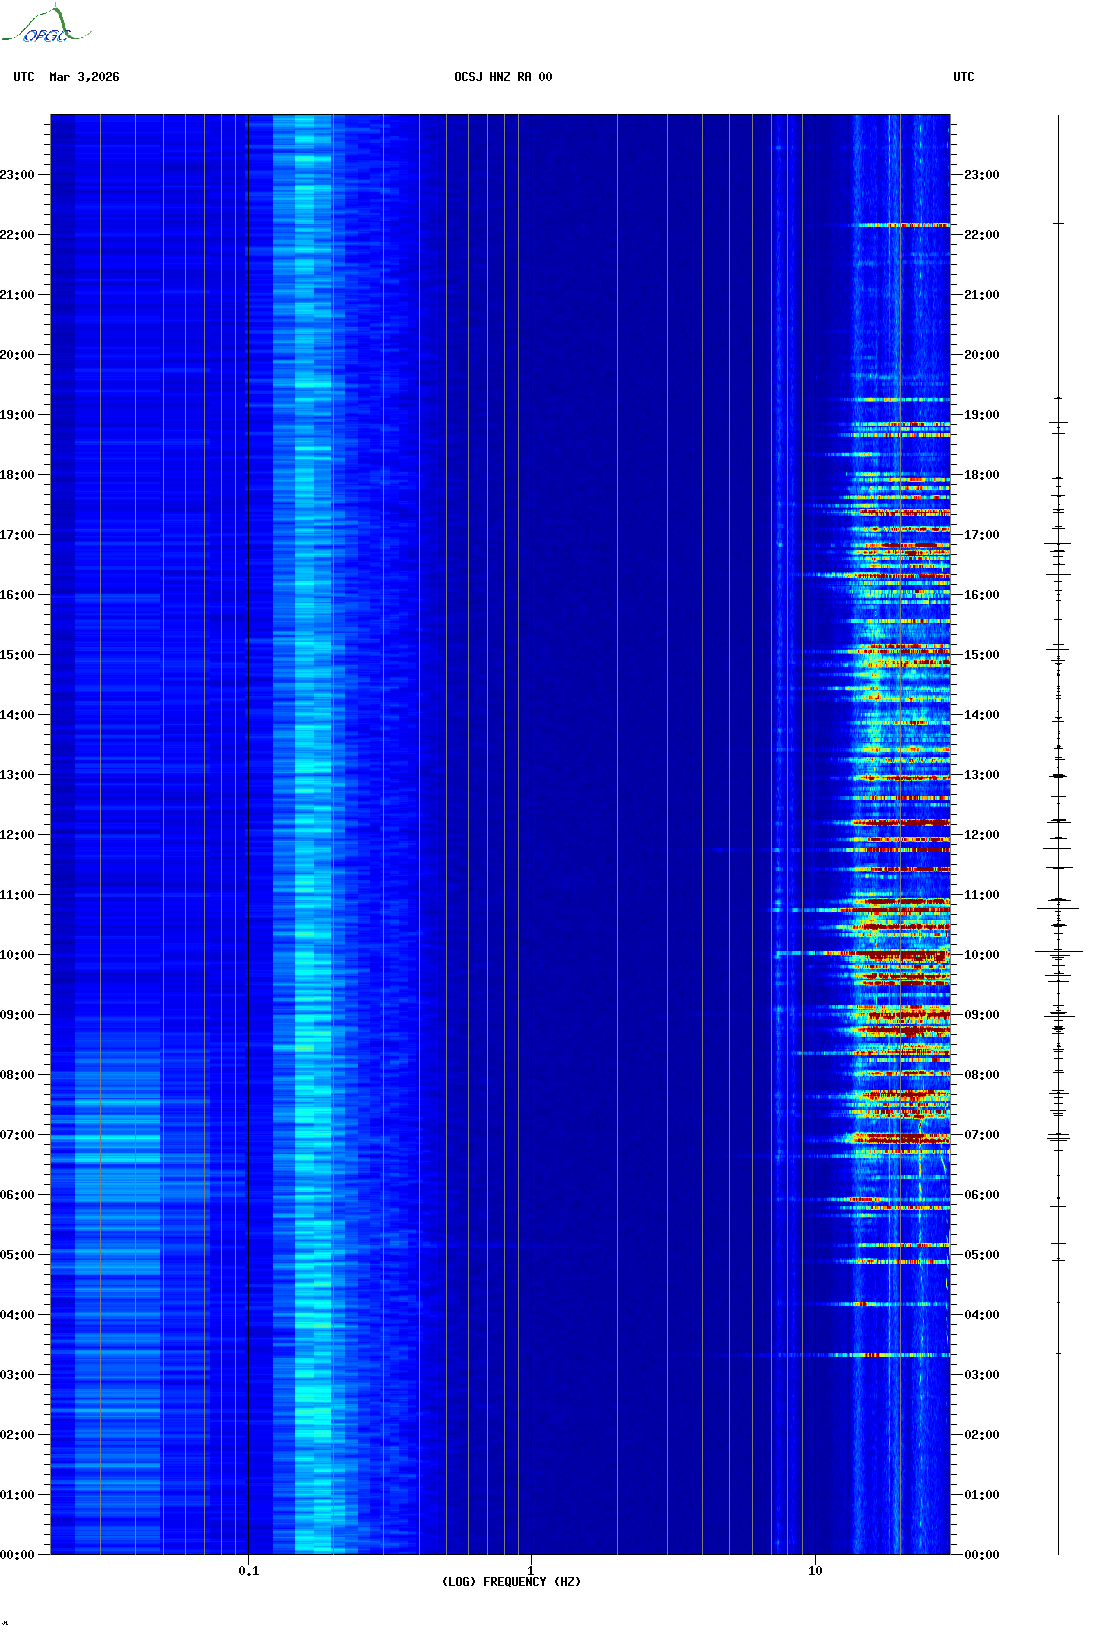1102x1634 pixels.
Task: Click the Mar 3,2026 date label
Action: [84, 77]
